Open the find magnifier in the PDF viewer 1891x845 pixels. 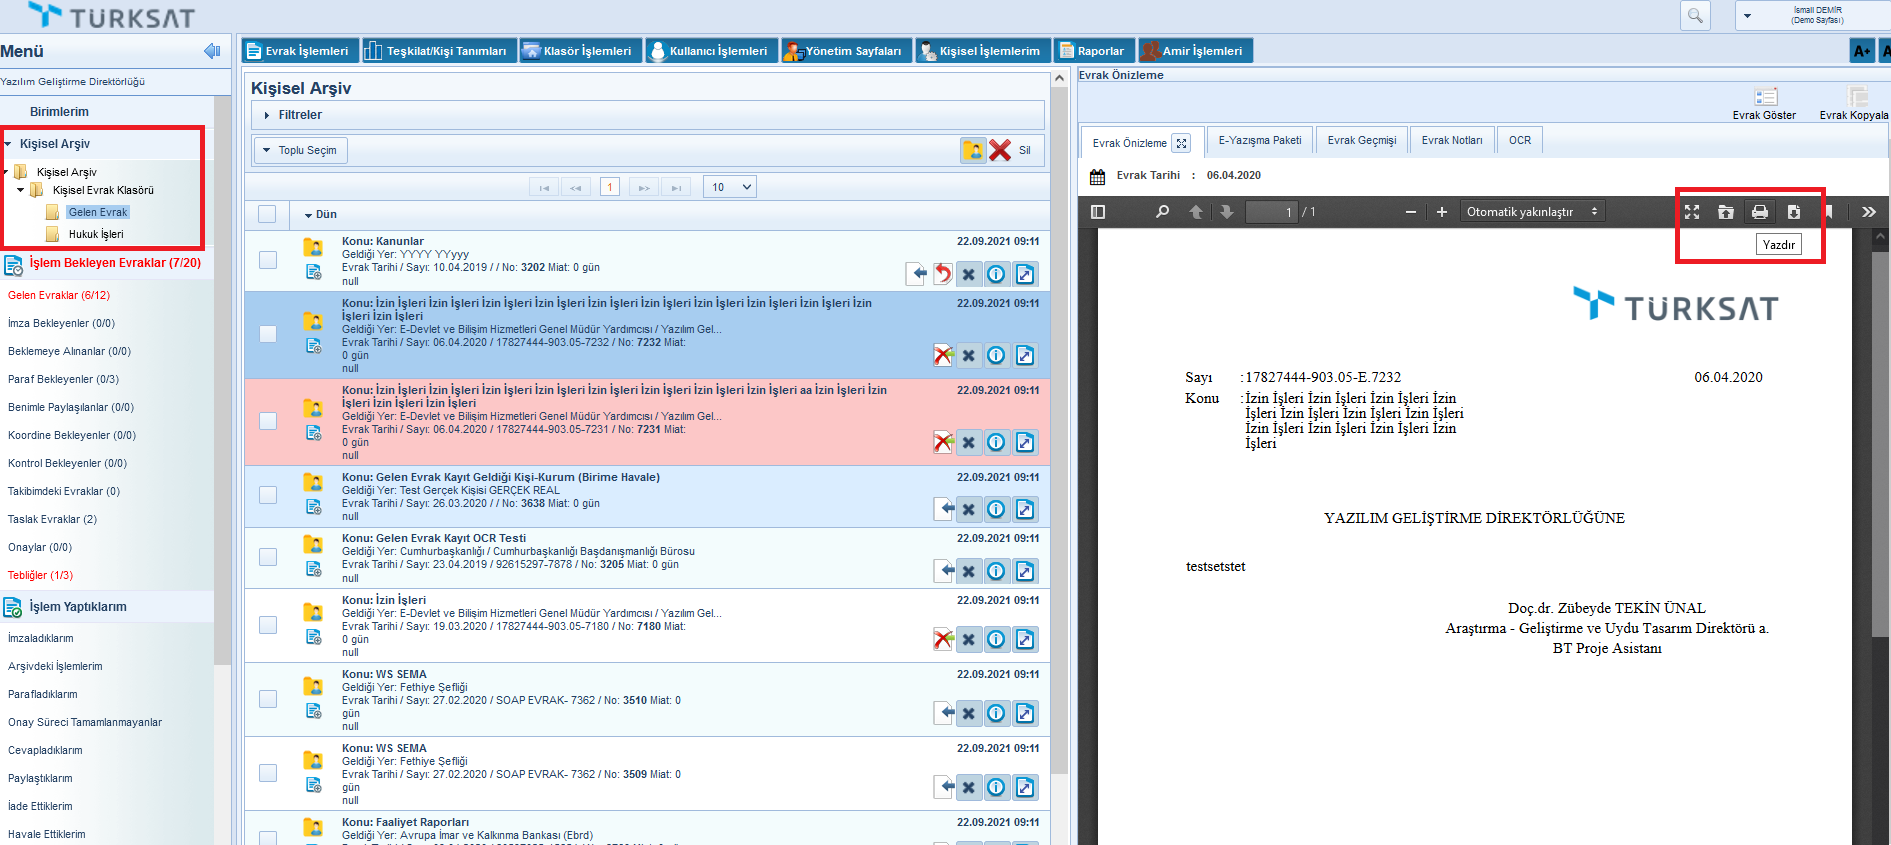pos(1162,212)
